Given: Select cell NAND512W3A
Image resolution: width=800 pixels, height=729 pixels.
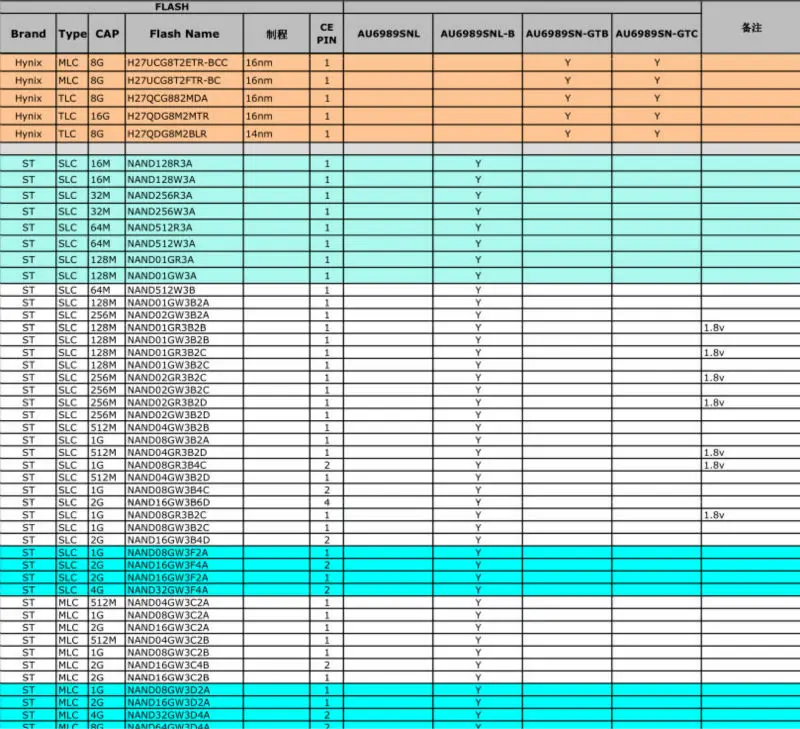Looking at the screenshot, I should [x=184, y=244].
